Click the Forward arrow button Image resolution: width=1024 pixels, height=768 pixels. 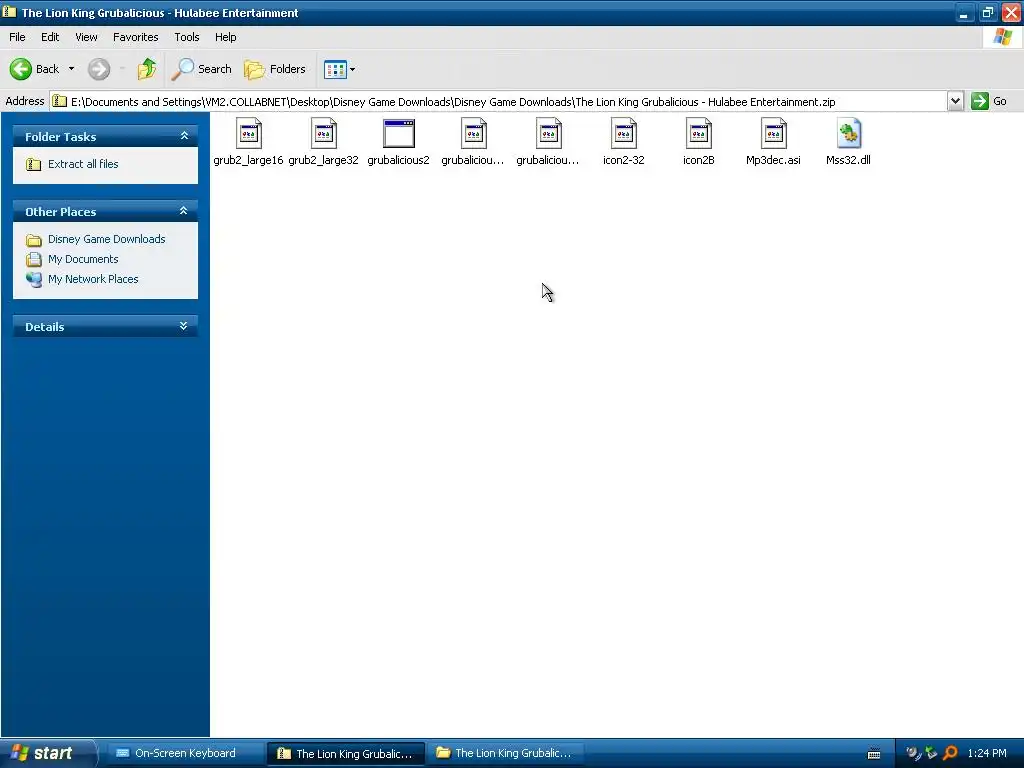tap(99, 69)
